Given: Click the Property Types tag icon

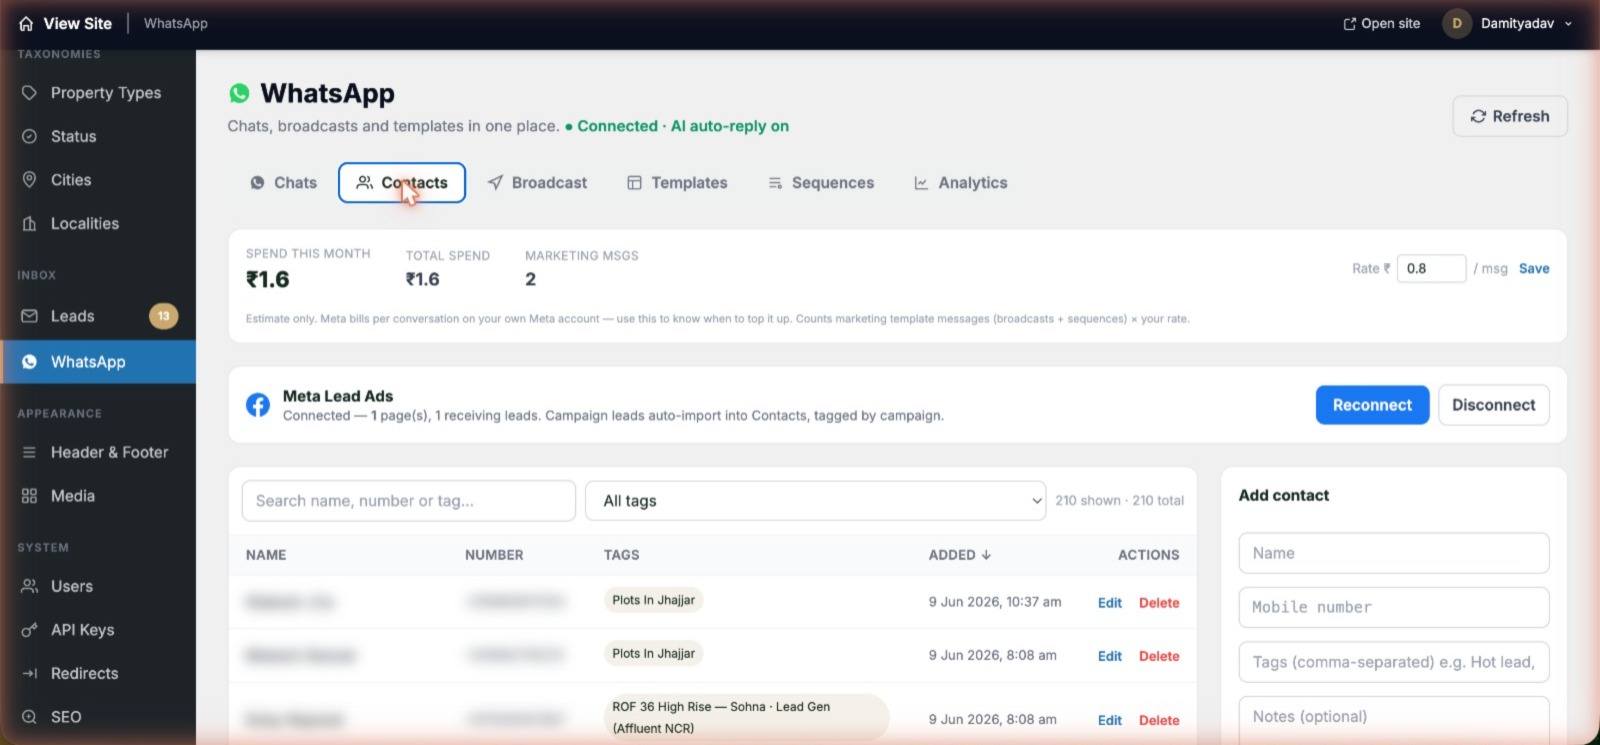Looking at the screenshot, I should (x=30, y=93).
